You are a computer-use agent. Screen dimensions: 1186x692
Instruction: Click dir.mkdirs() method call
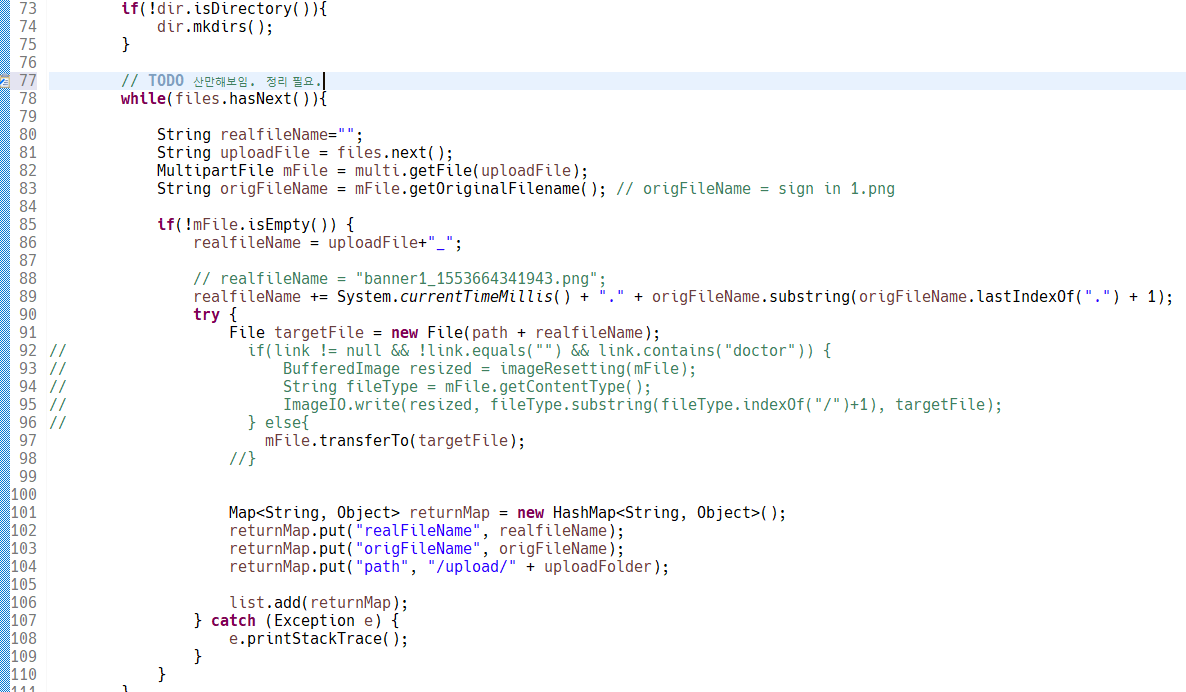[214, 27]
